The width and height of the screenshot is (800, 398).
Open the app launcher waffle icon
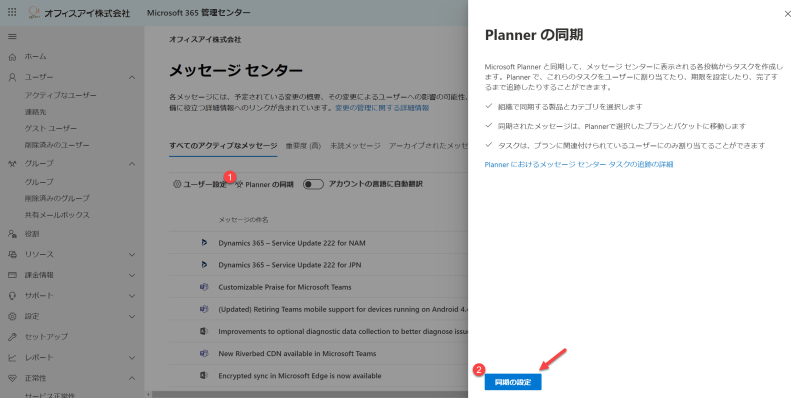click(12, 12)
